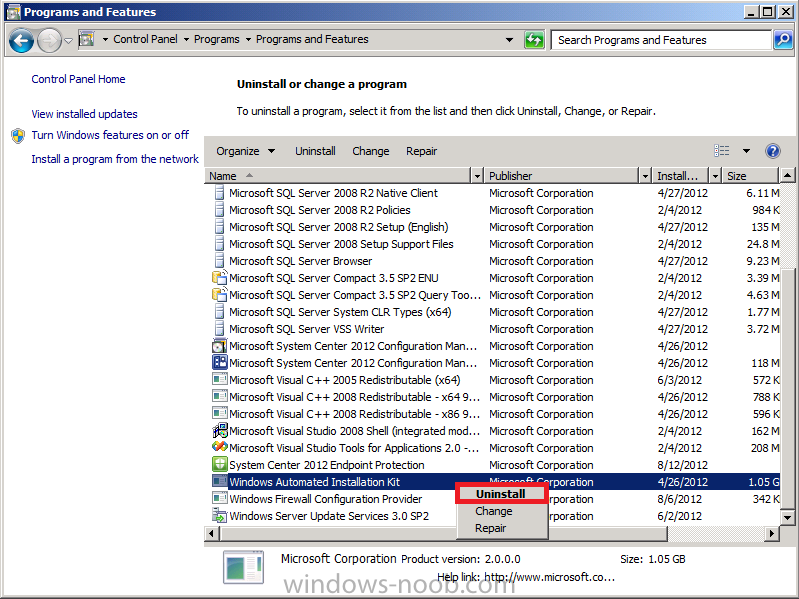This screenshot has height=599, width=799.
Task: Expand the address bar history dropdown
Action: click(509, 40)
